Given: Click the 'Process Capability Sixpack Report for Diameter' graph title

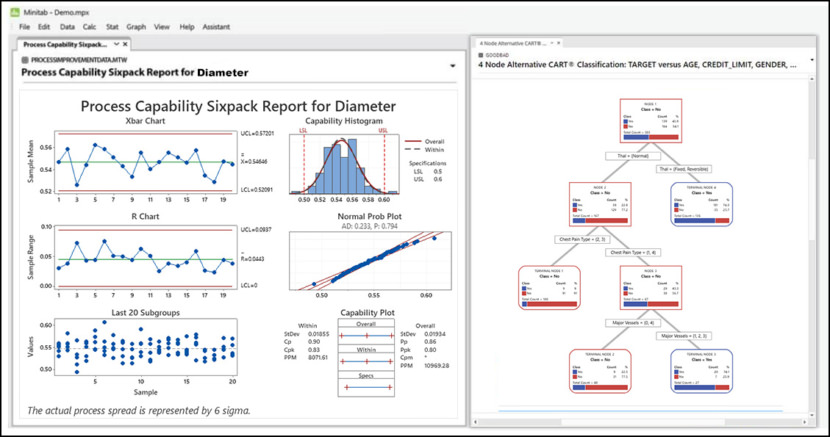Looking at the screenshot, I should coord(238,106).
